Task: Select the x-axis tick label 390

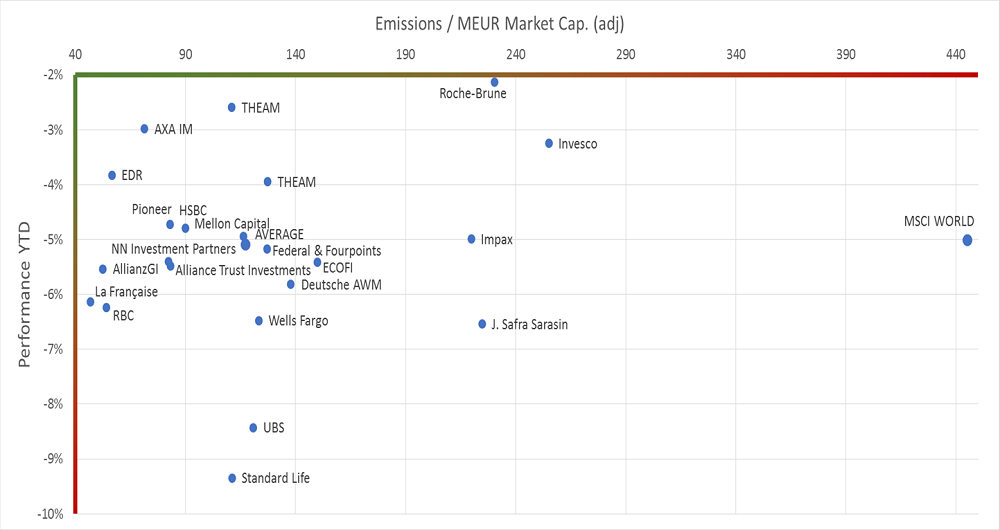Action: pos(846,54)
